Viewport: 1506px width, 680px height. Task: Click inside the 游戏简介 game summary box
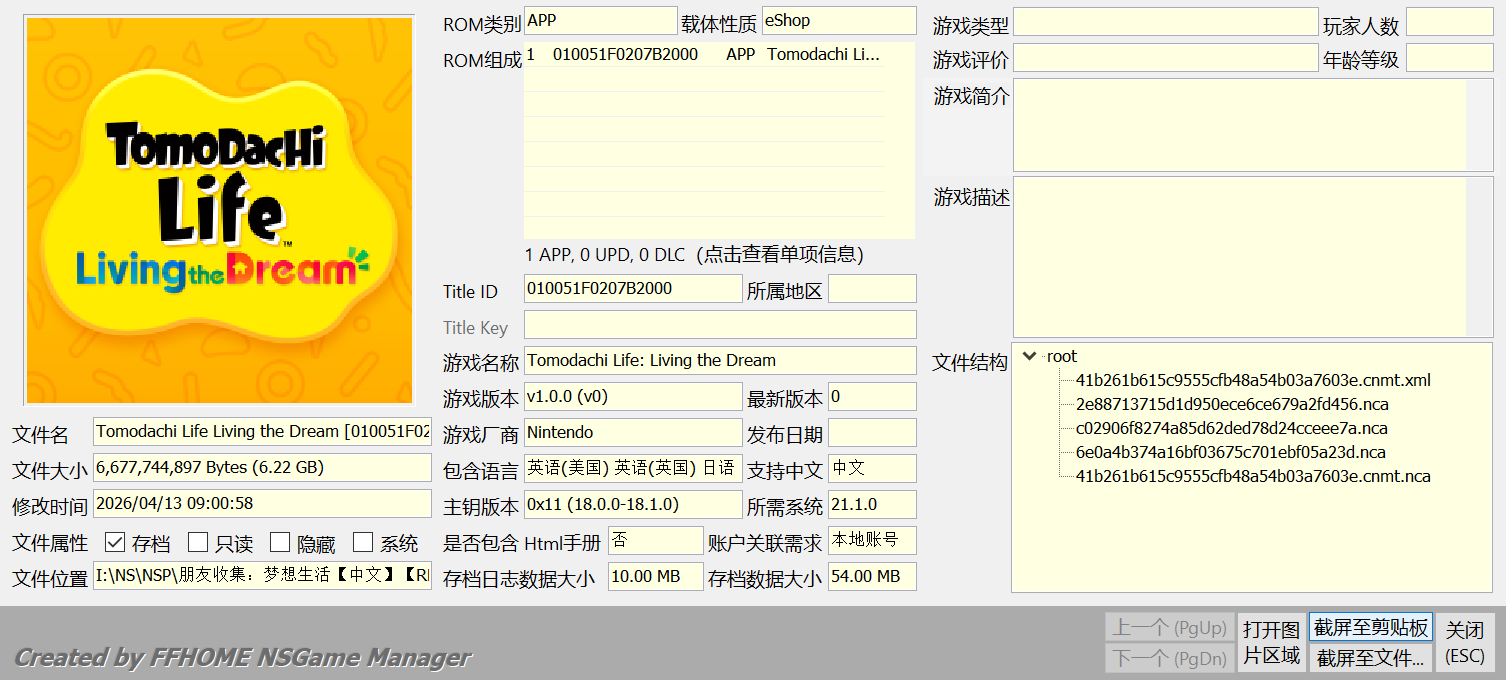(x=1240, y=126)
